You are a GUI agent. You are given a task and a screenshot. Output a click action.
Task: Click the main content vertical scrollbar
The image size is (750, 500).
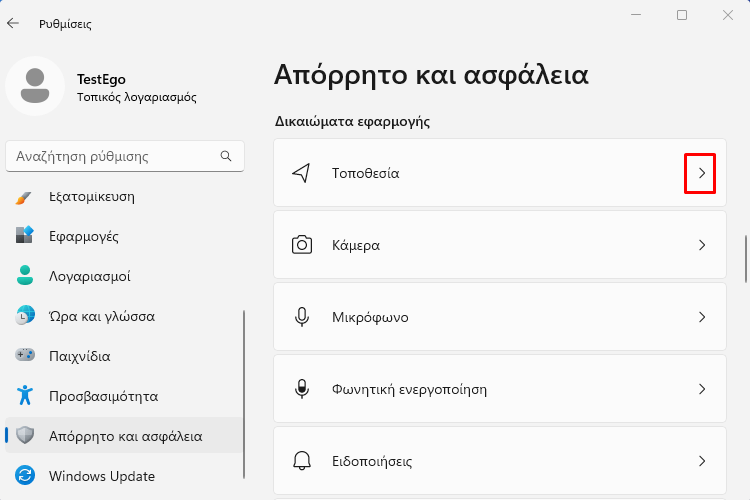pos(745,259)
